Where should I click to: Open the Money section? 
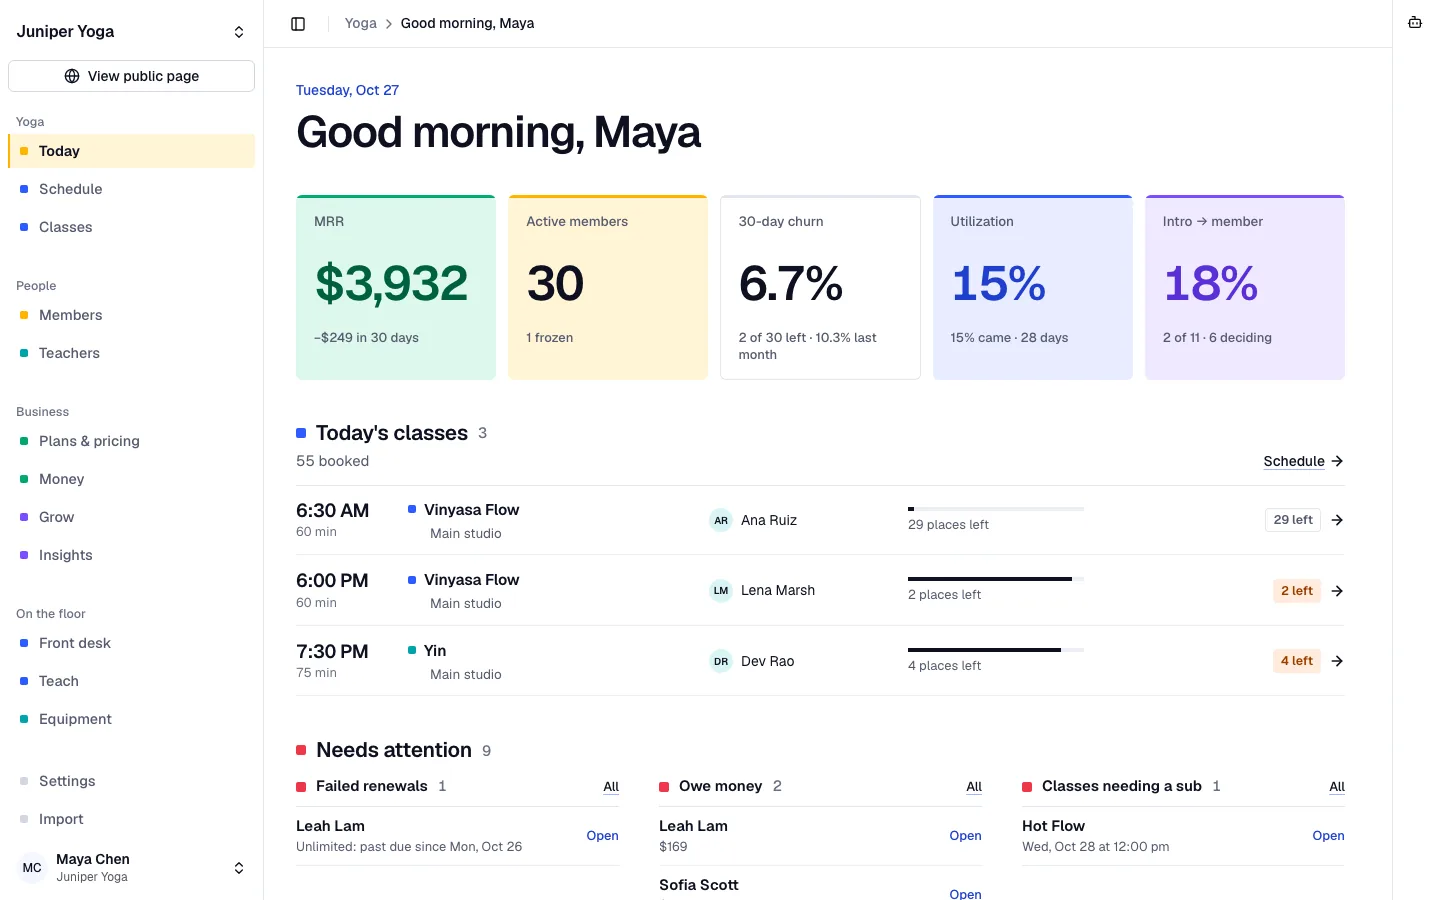click(x=131, y=479)
